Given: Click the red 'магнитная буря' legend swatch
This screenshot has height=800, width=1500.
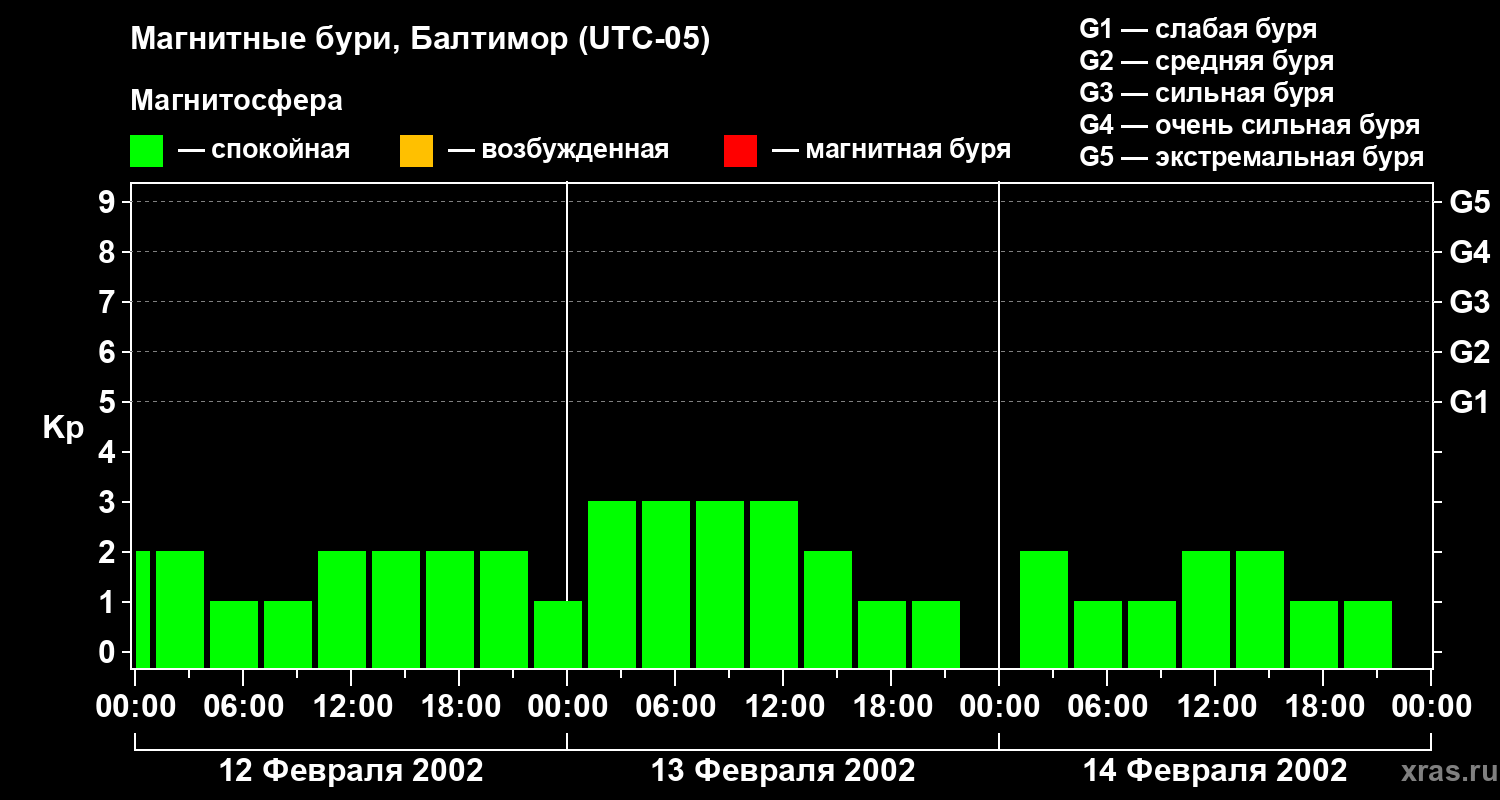Looking at the screenshot, I should 740,151.
